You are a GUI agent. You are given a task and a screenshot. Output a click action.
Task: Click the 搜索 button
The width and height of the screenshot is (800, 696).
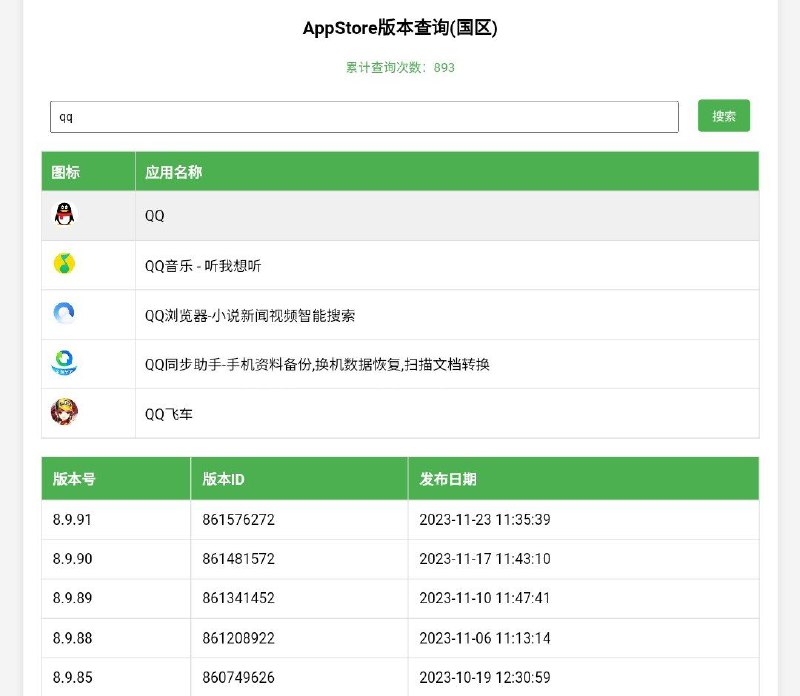722,116
